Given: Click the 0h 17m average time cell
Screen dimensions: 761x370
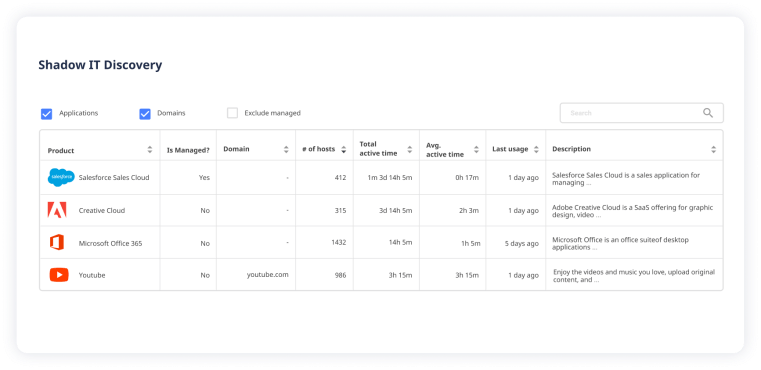Looking at the screenshot, I should click(x=467, y=178).
